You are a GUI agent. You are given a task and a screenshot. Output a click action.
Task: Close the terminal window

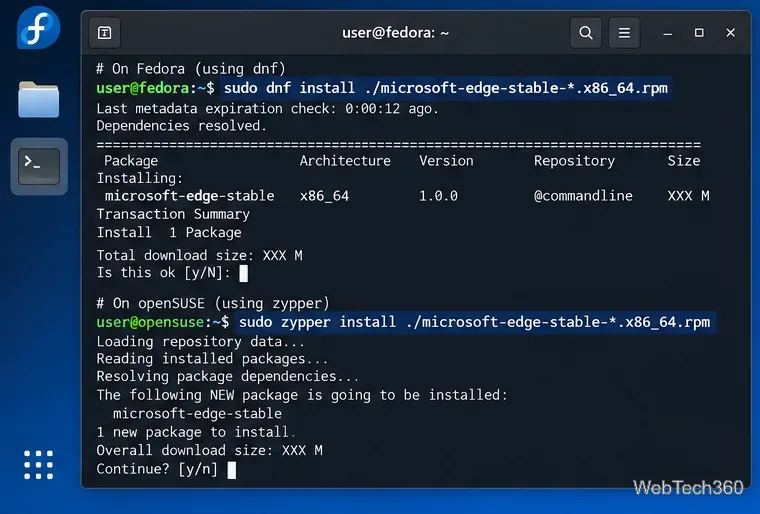point(730,32)
